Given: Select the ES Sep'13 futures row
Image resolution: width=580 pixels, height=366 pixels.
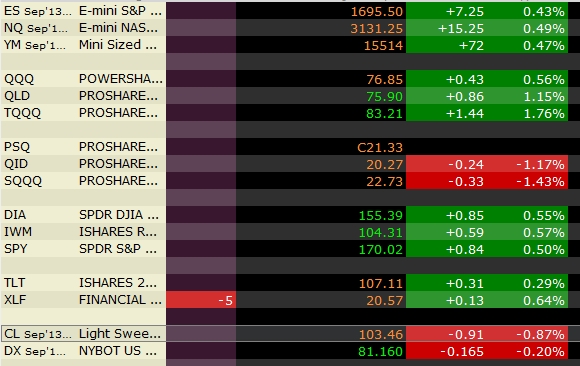Looking at the screenshot, I should 290,11.
